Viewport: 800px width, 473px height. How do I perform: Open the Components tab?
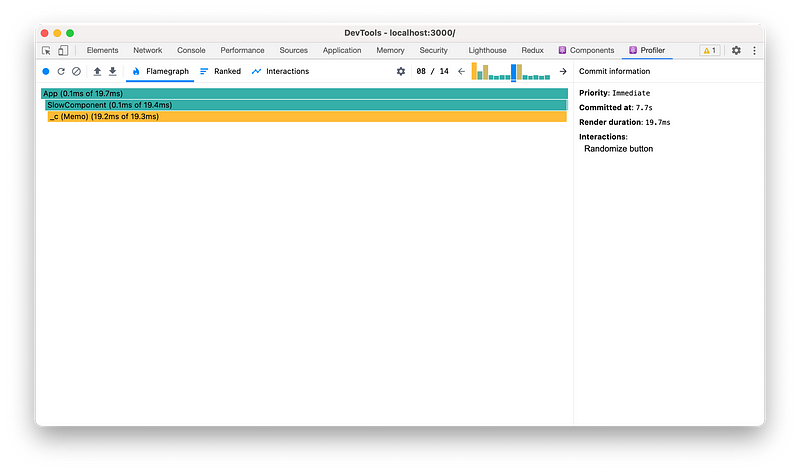click(x=586, y=50)
